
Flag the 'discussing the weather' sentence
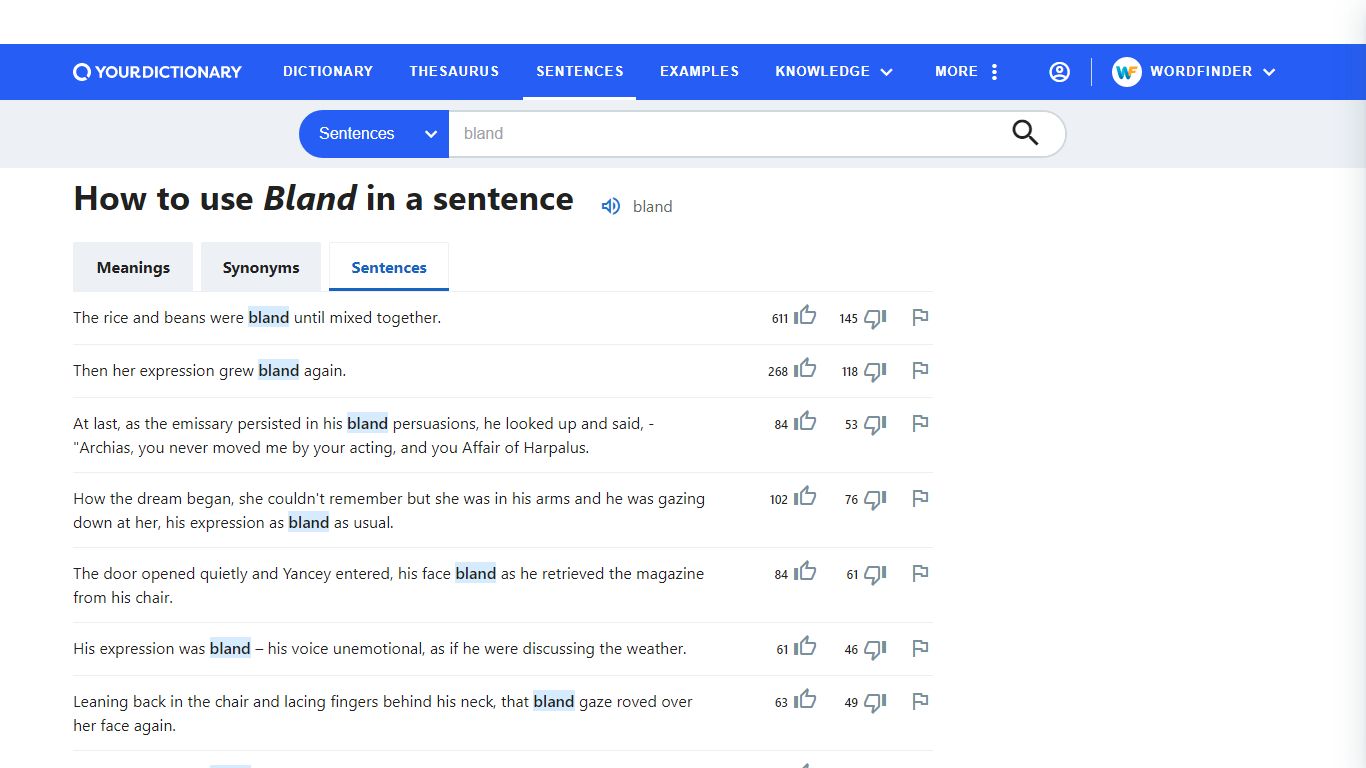point(920,649)
